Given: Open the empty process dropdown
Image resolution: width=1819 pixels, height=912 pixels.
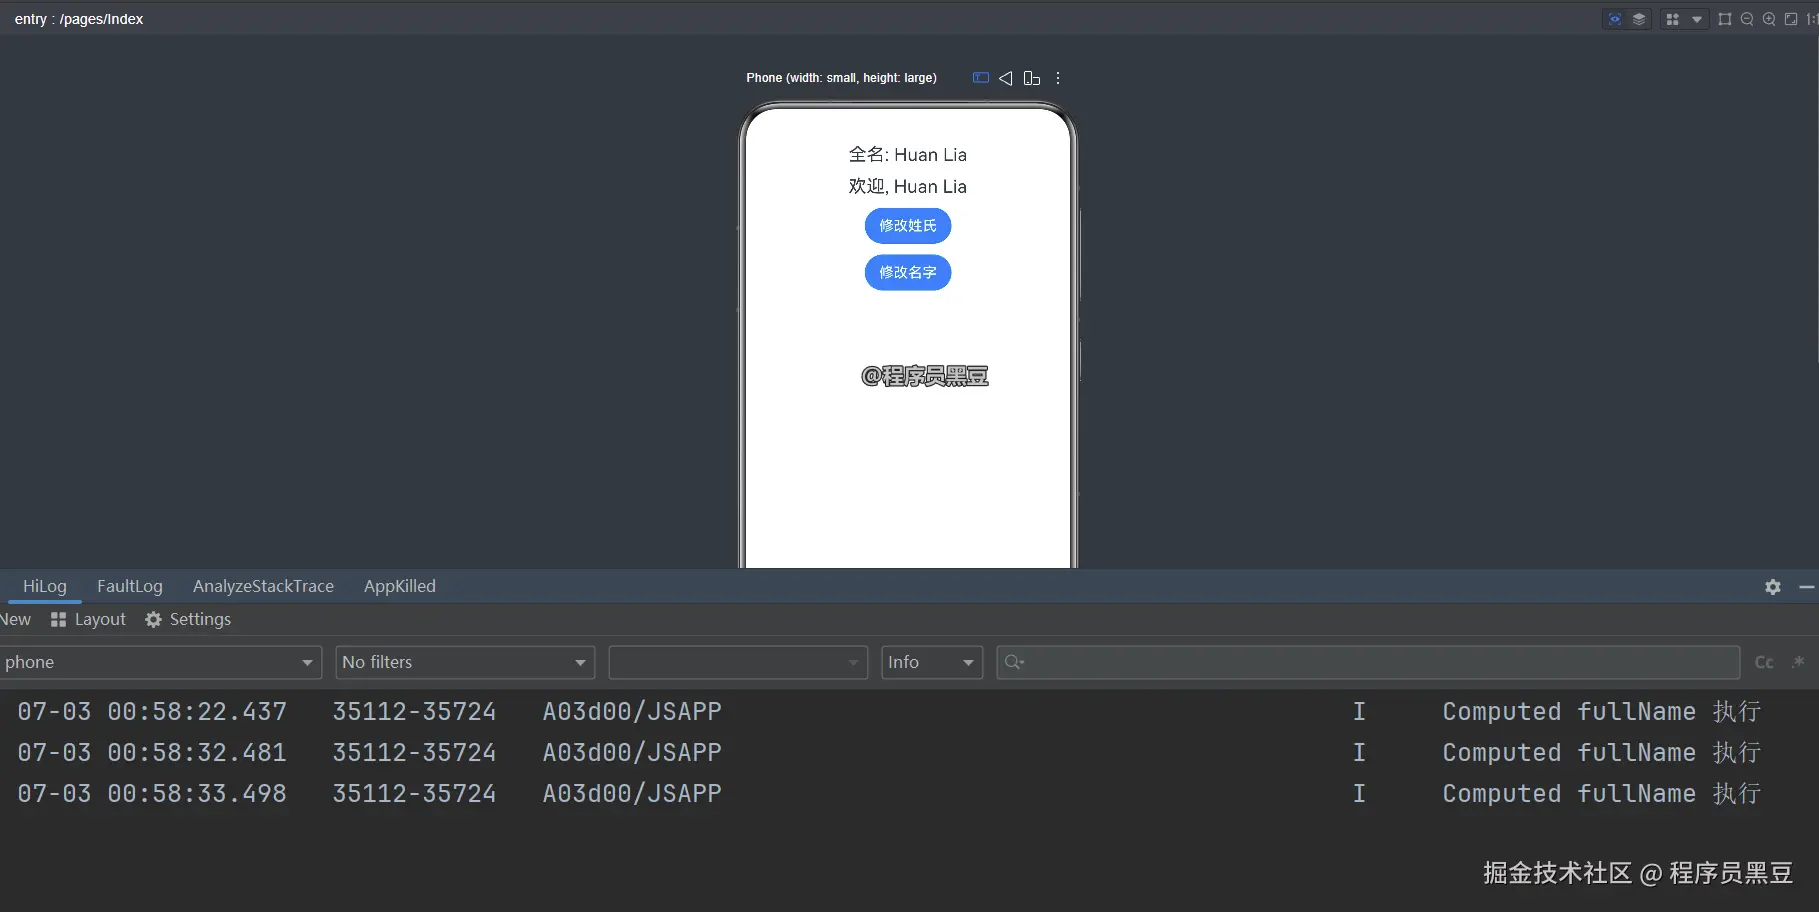Looking at the screenshot, I should (738, 662).
